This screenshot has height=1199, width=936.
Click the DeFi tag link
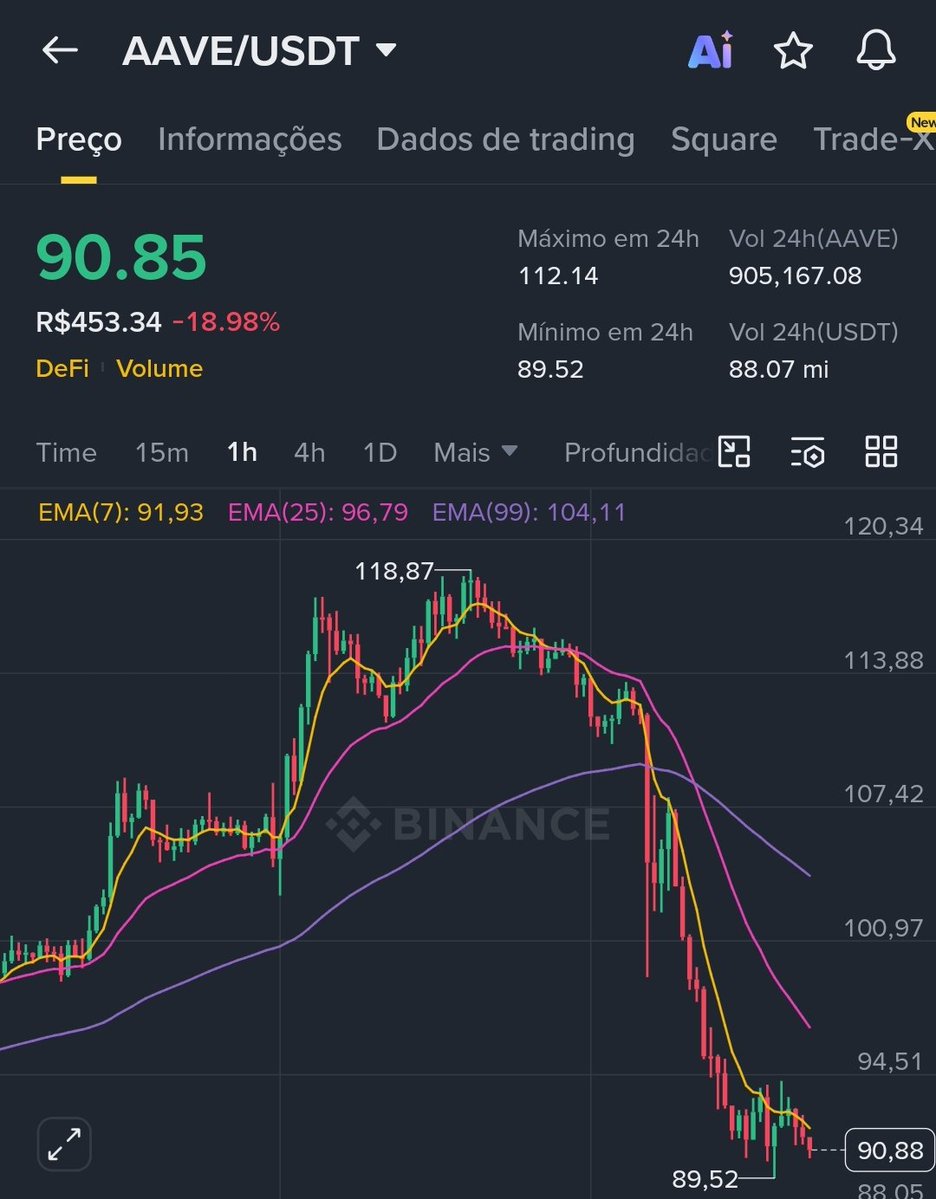tap(62, 369)
